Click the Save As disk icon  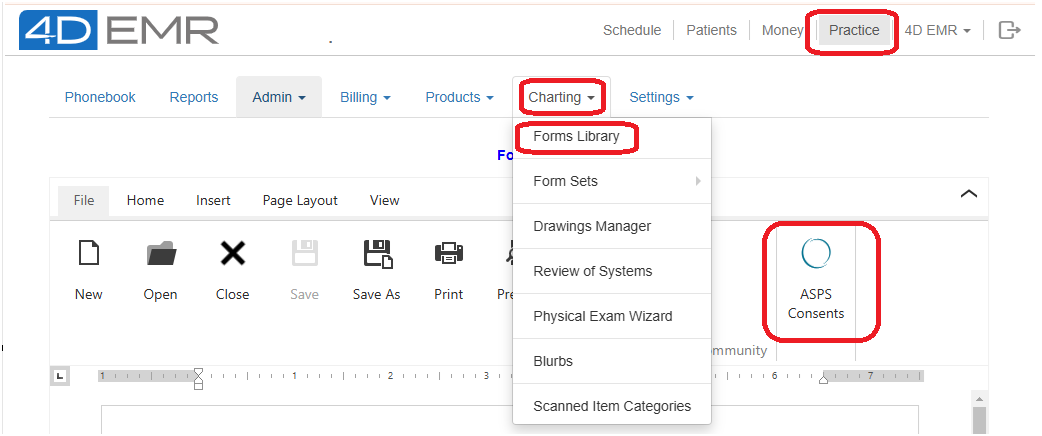377,253
